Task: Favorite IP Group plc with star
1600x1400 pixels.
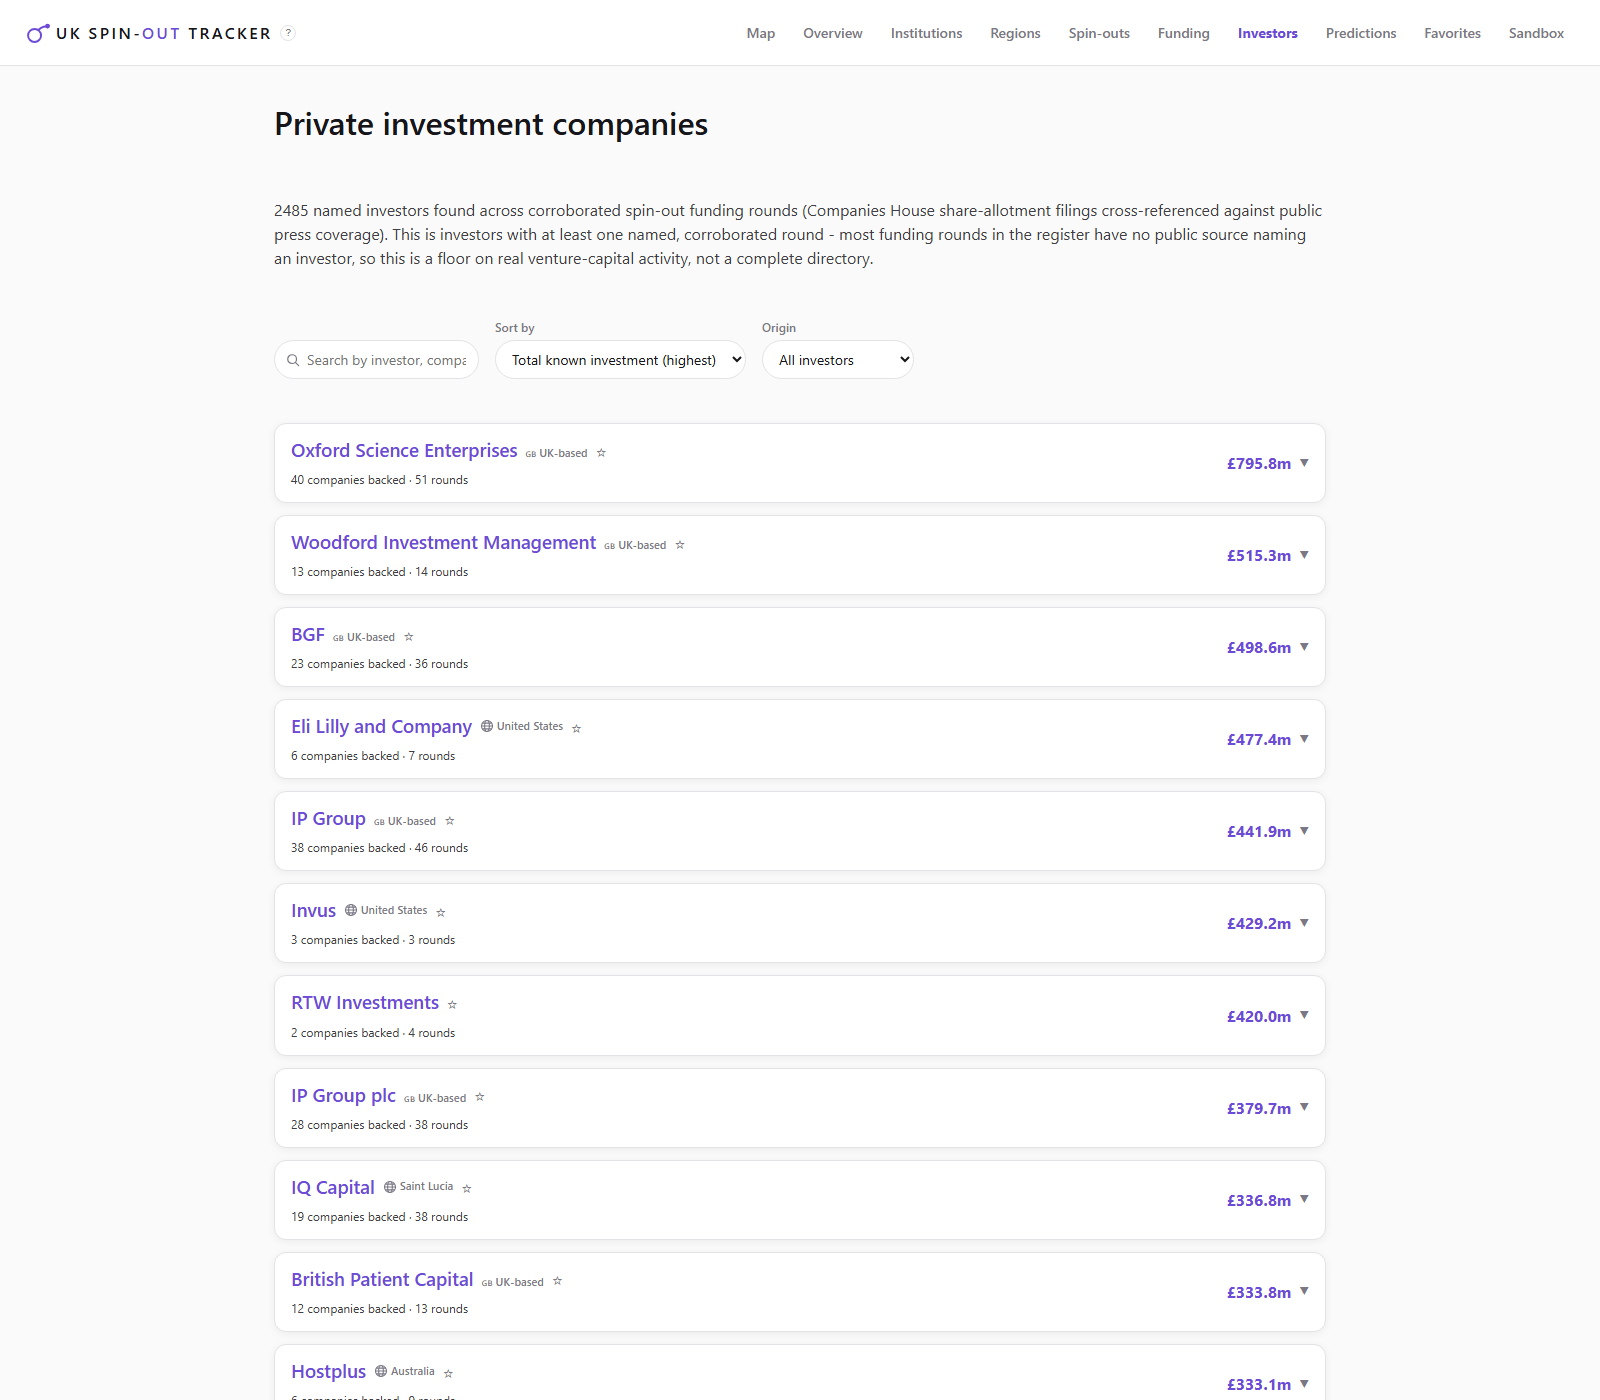Action: click(480, 1097)
